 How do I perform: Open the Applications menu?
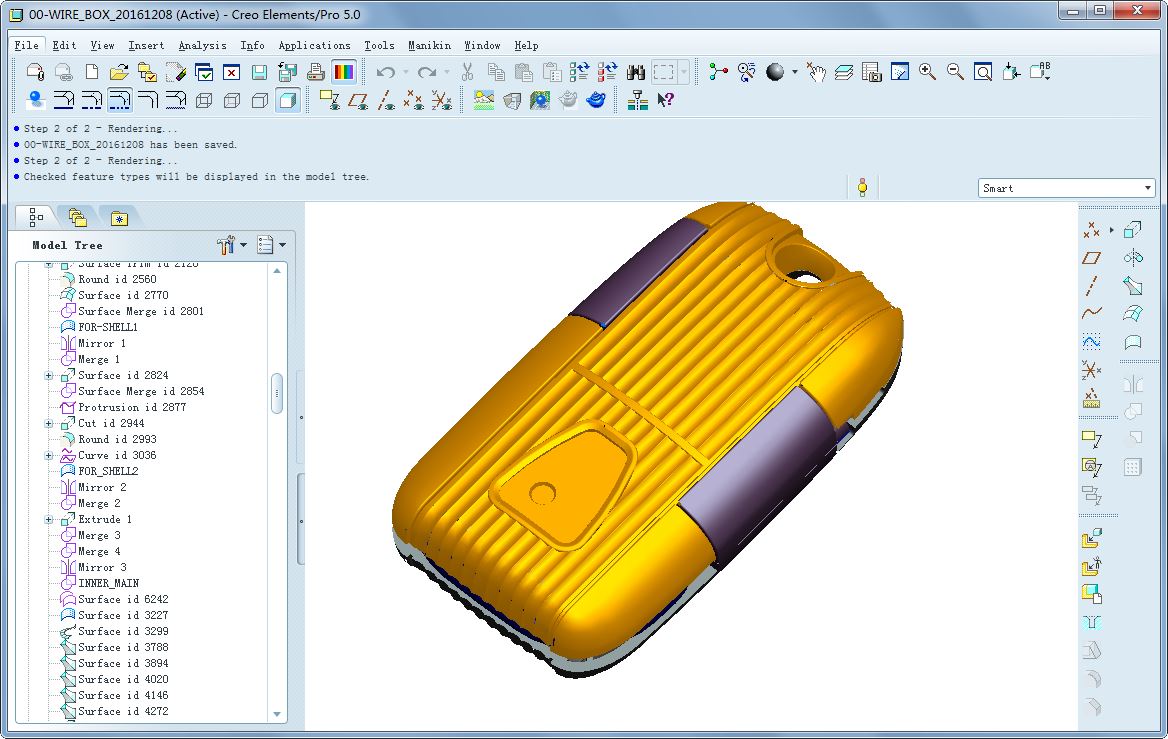point(314,45)
